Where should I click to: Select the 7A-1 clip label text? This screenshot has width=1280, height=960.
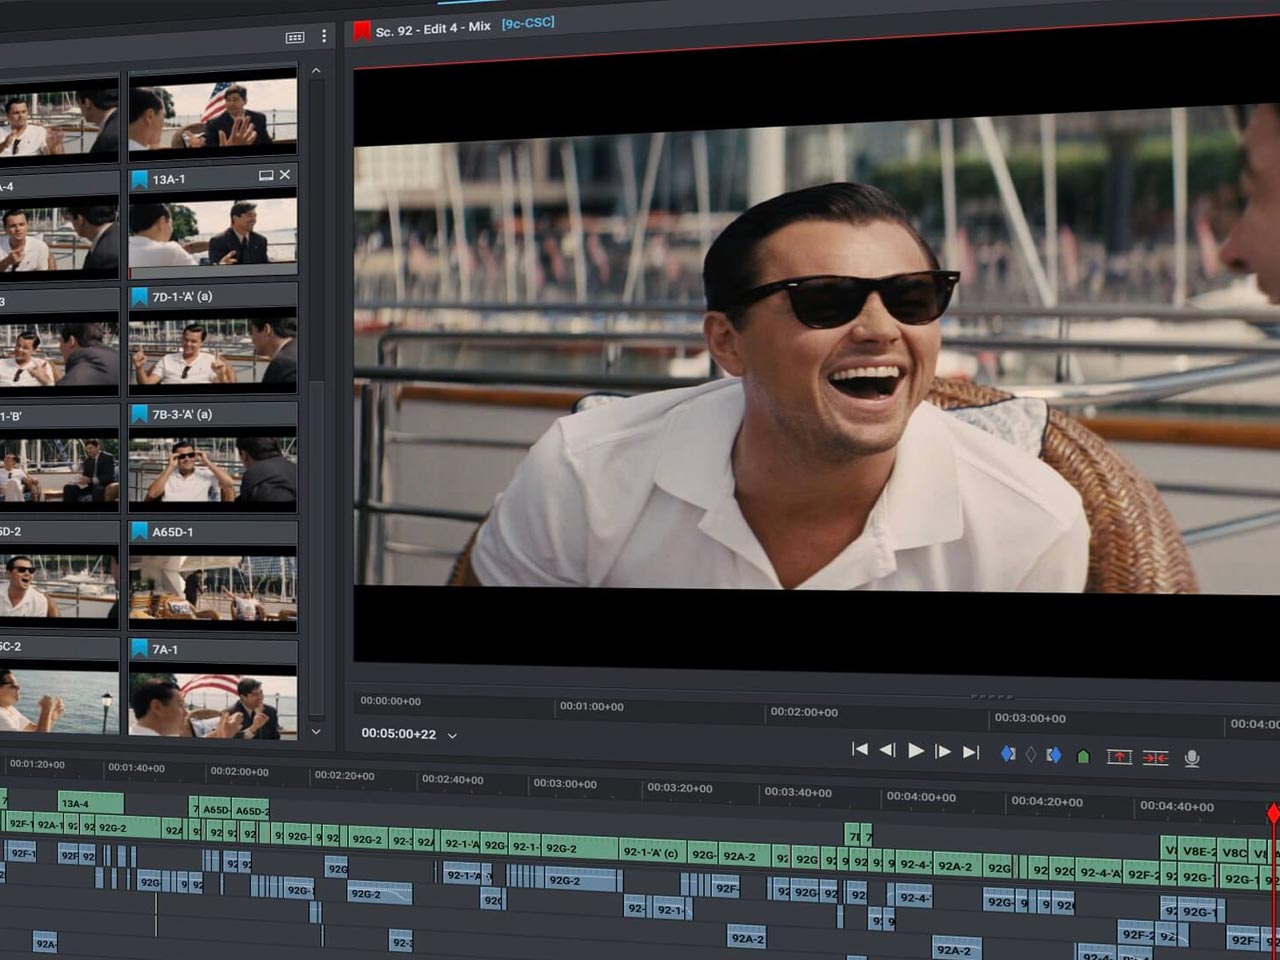[165, 649]
